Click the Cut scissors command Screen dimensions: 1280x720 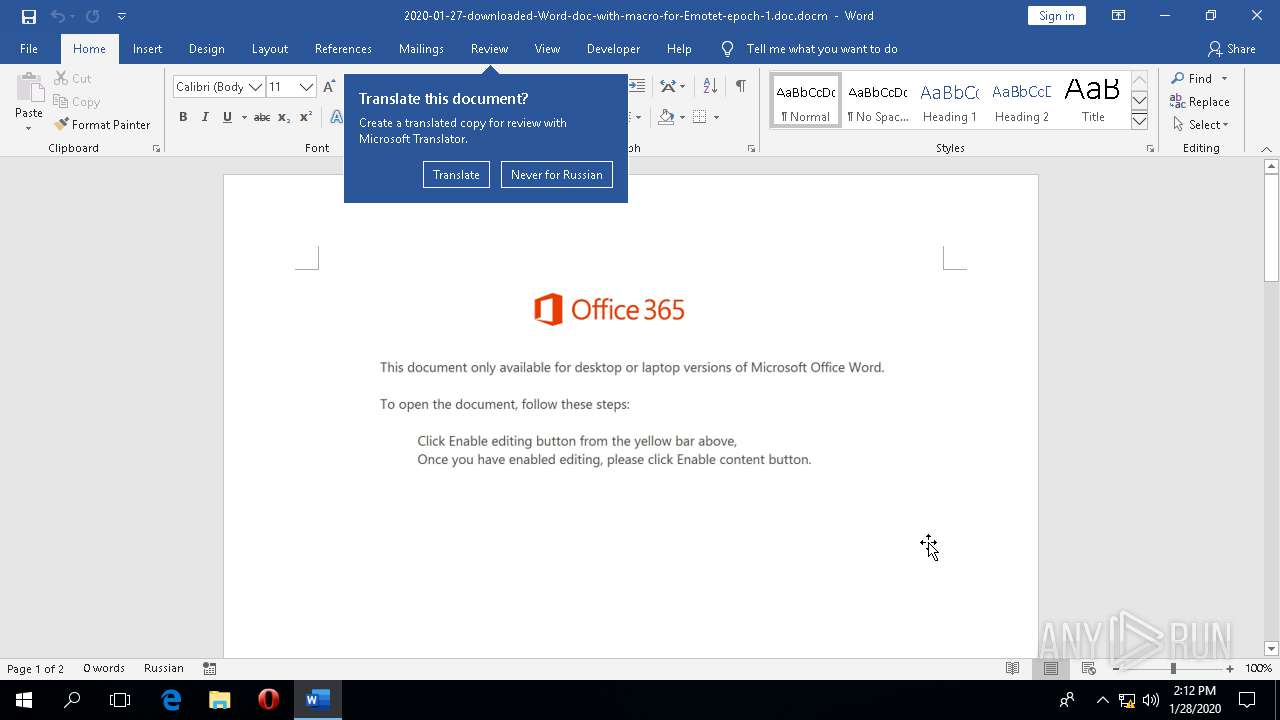[72, 78]
